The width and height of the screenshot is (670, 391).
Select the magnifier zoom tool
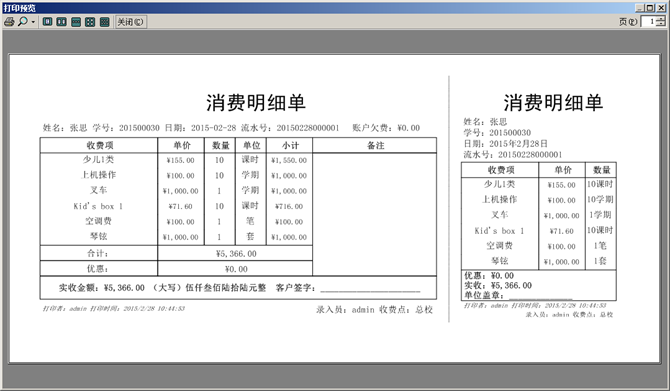tap(22, 21)
